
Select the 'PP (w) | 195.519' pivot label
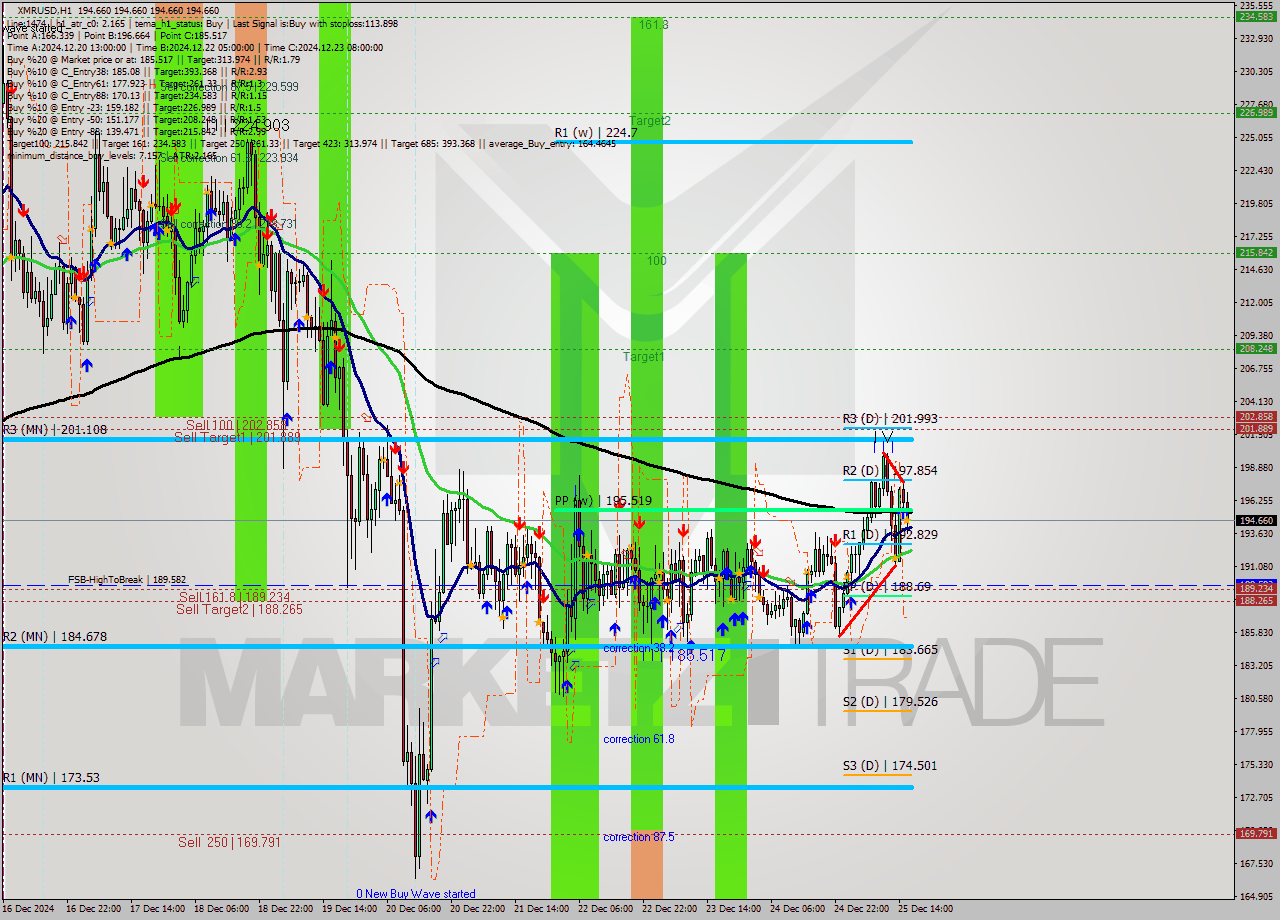(603, 501)
